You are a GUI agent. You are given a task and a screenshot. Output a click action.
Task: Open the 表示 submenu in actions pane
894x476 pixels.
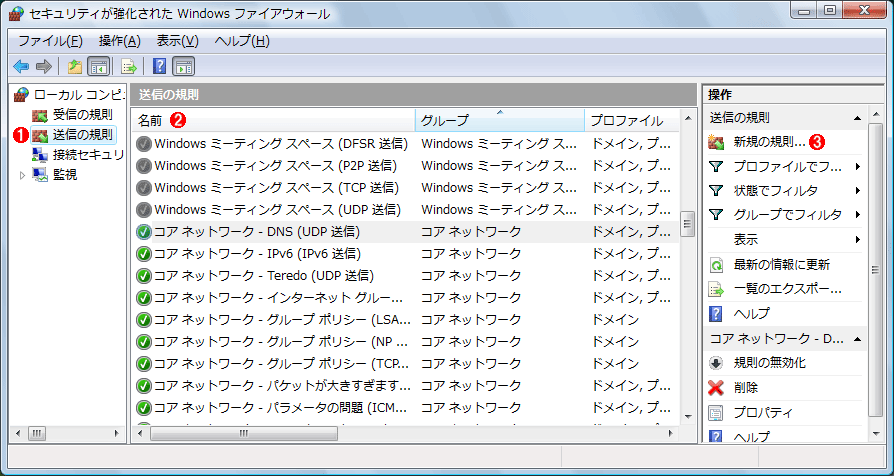point(785,239)
